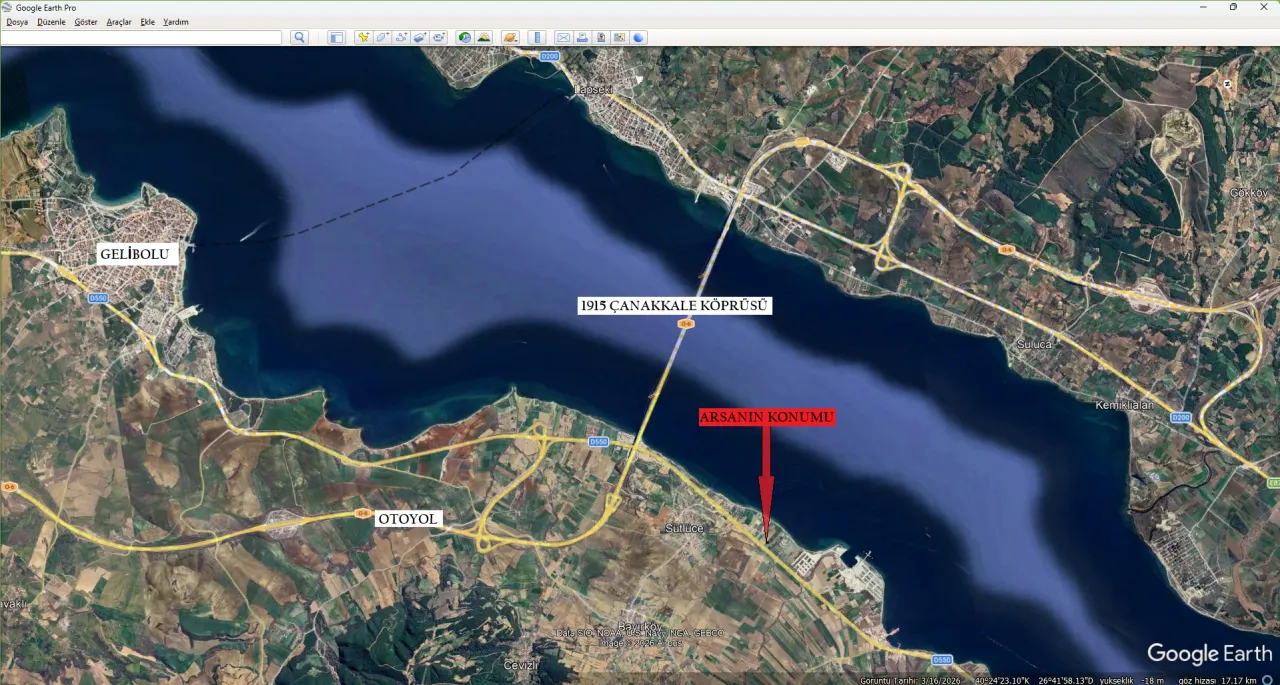
Task: Click View in Google Maps icon
Action: click(x=620, y=37)
